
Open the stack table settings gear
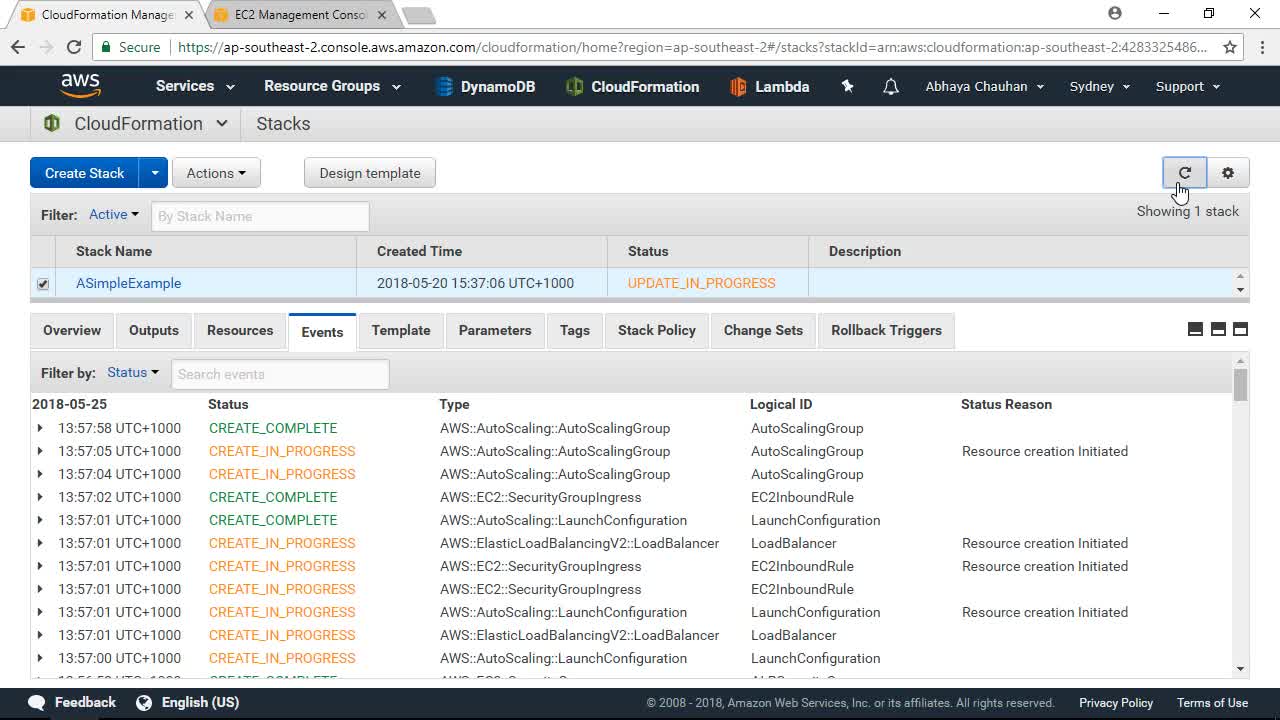(x=1228, y=173)
